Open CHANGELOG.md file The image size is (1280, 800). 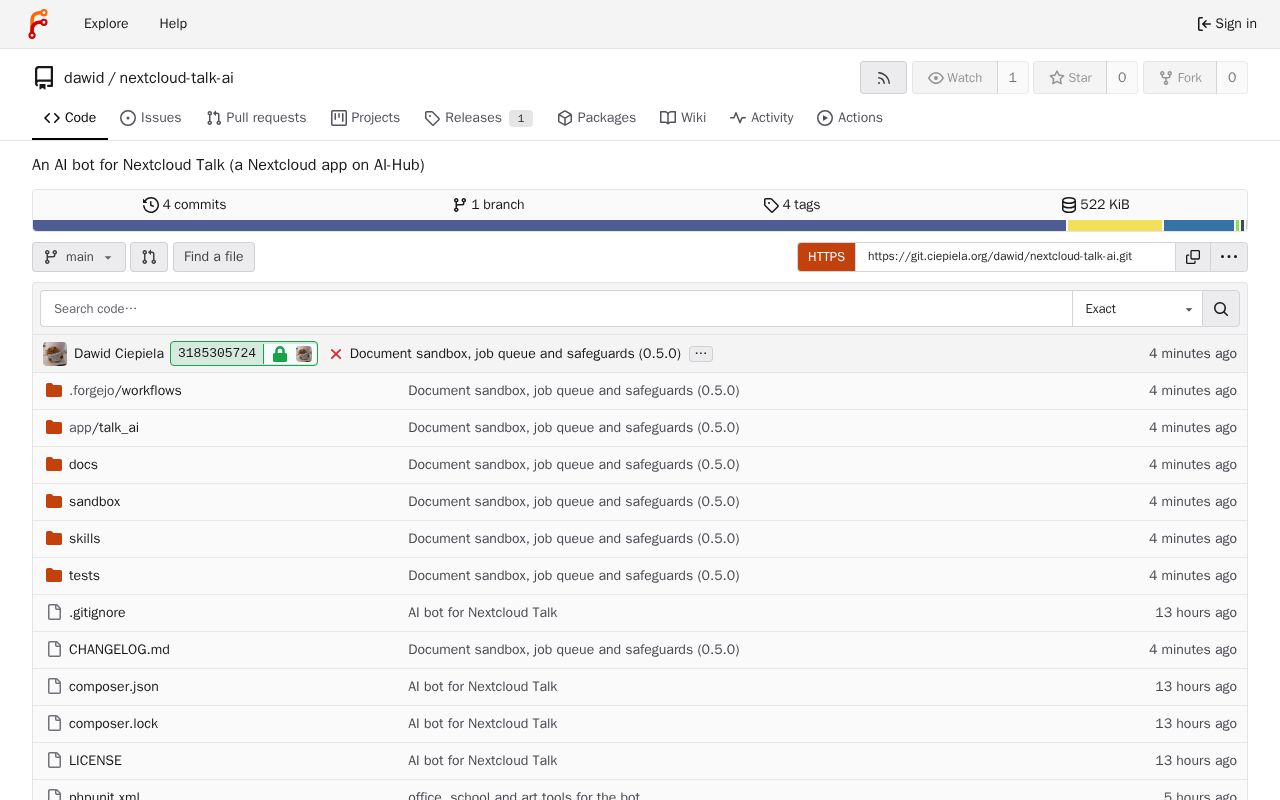click(x=119, y=650)
